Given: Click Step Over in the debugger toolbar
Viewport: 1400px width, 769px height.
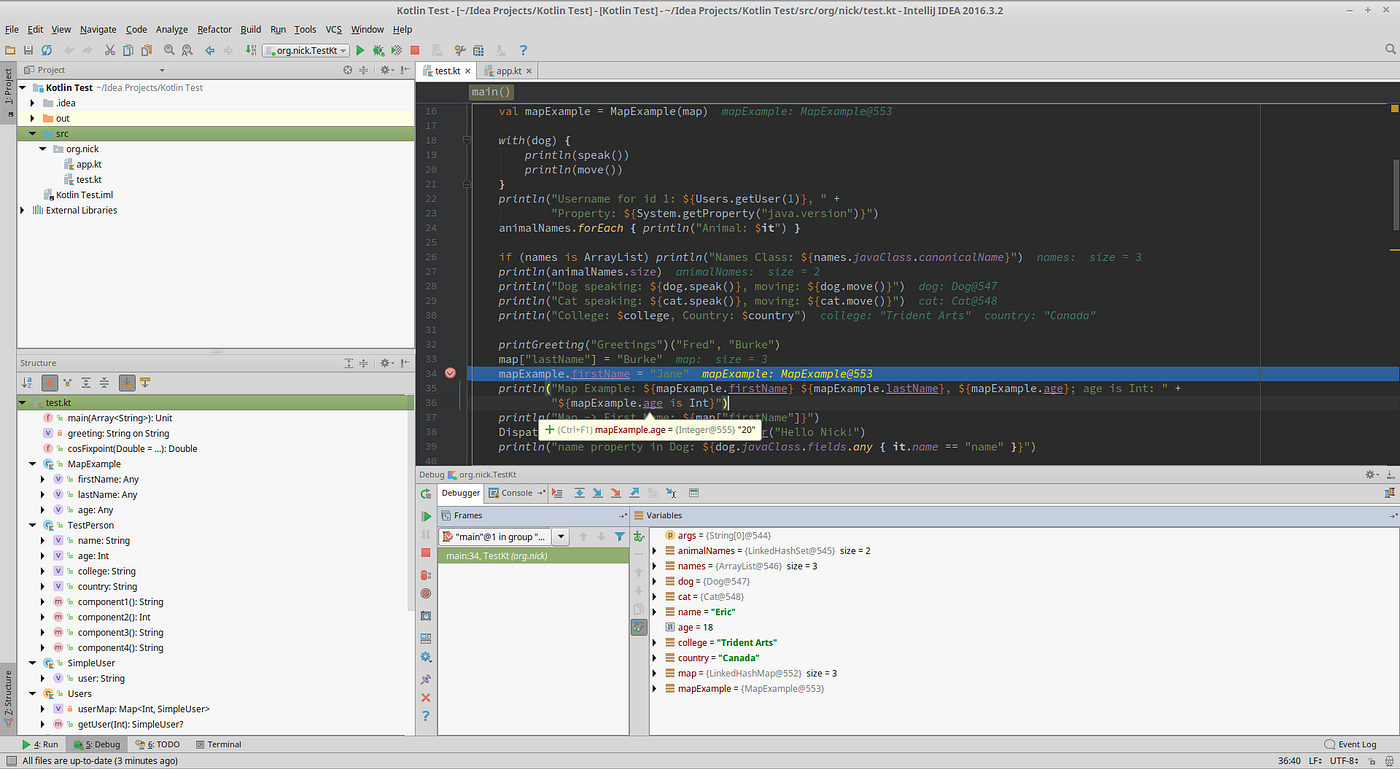Looking at the screenshot, I should click(579, 493).
